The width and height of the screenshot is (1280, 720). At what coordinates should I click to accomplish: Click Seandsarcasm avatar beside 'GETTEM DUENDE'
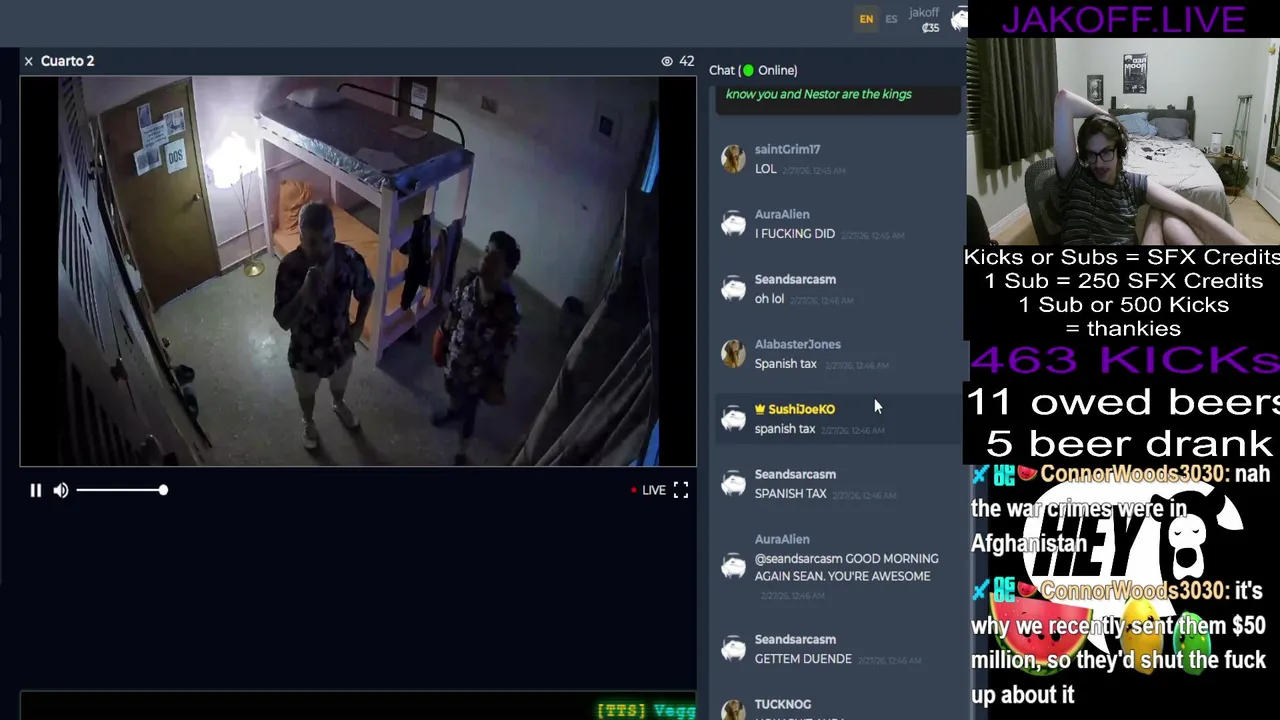pos(733,649)
